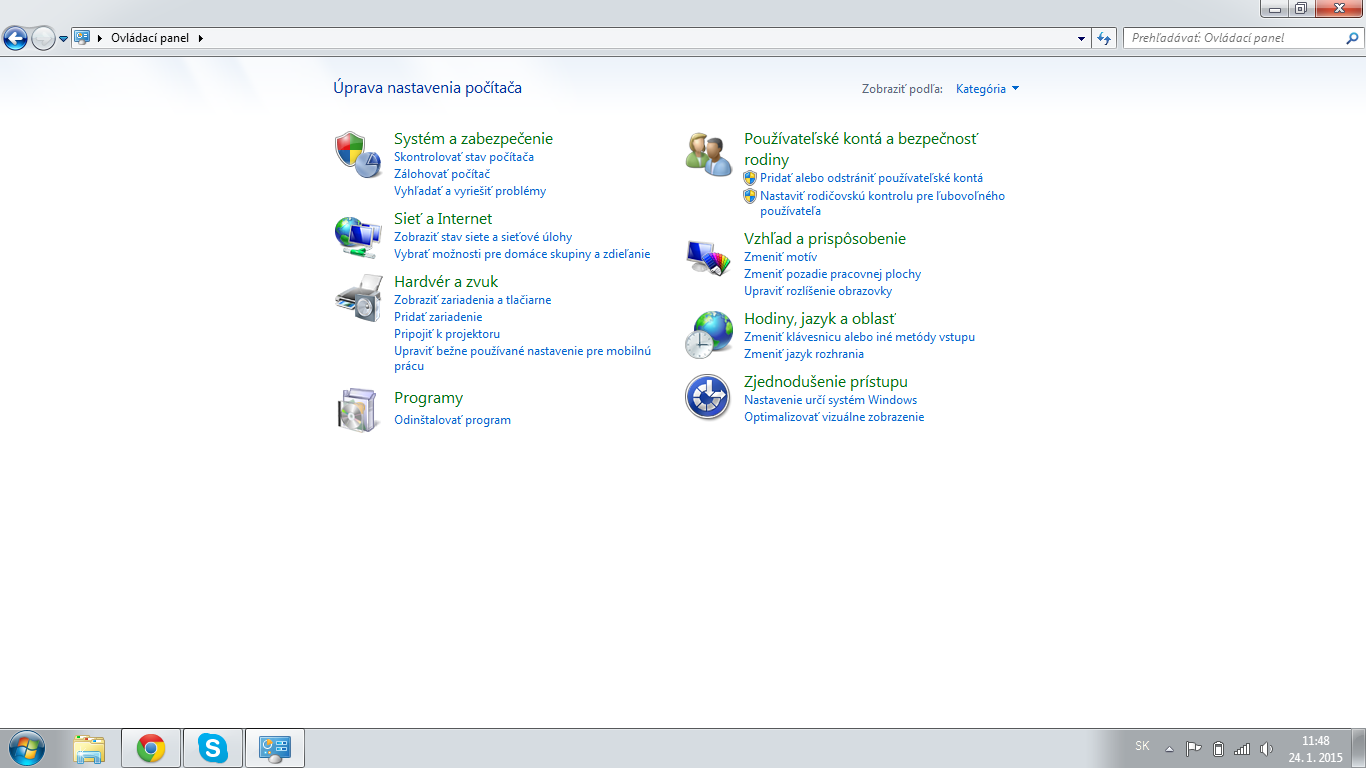Click Zmeniť motív link

pyautogui.click(x=780, y=257)
